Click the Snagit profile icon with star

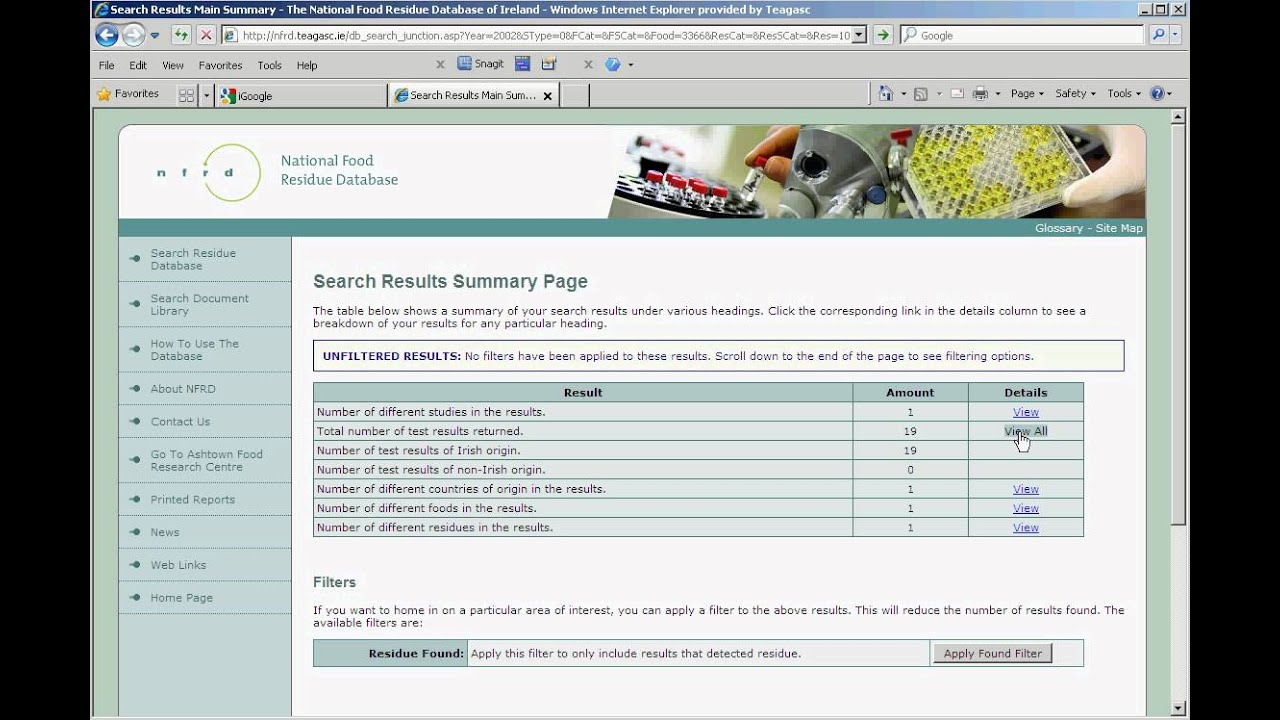548,64
